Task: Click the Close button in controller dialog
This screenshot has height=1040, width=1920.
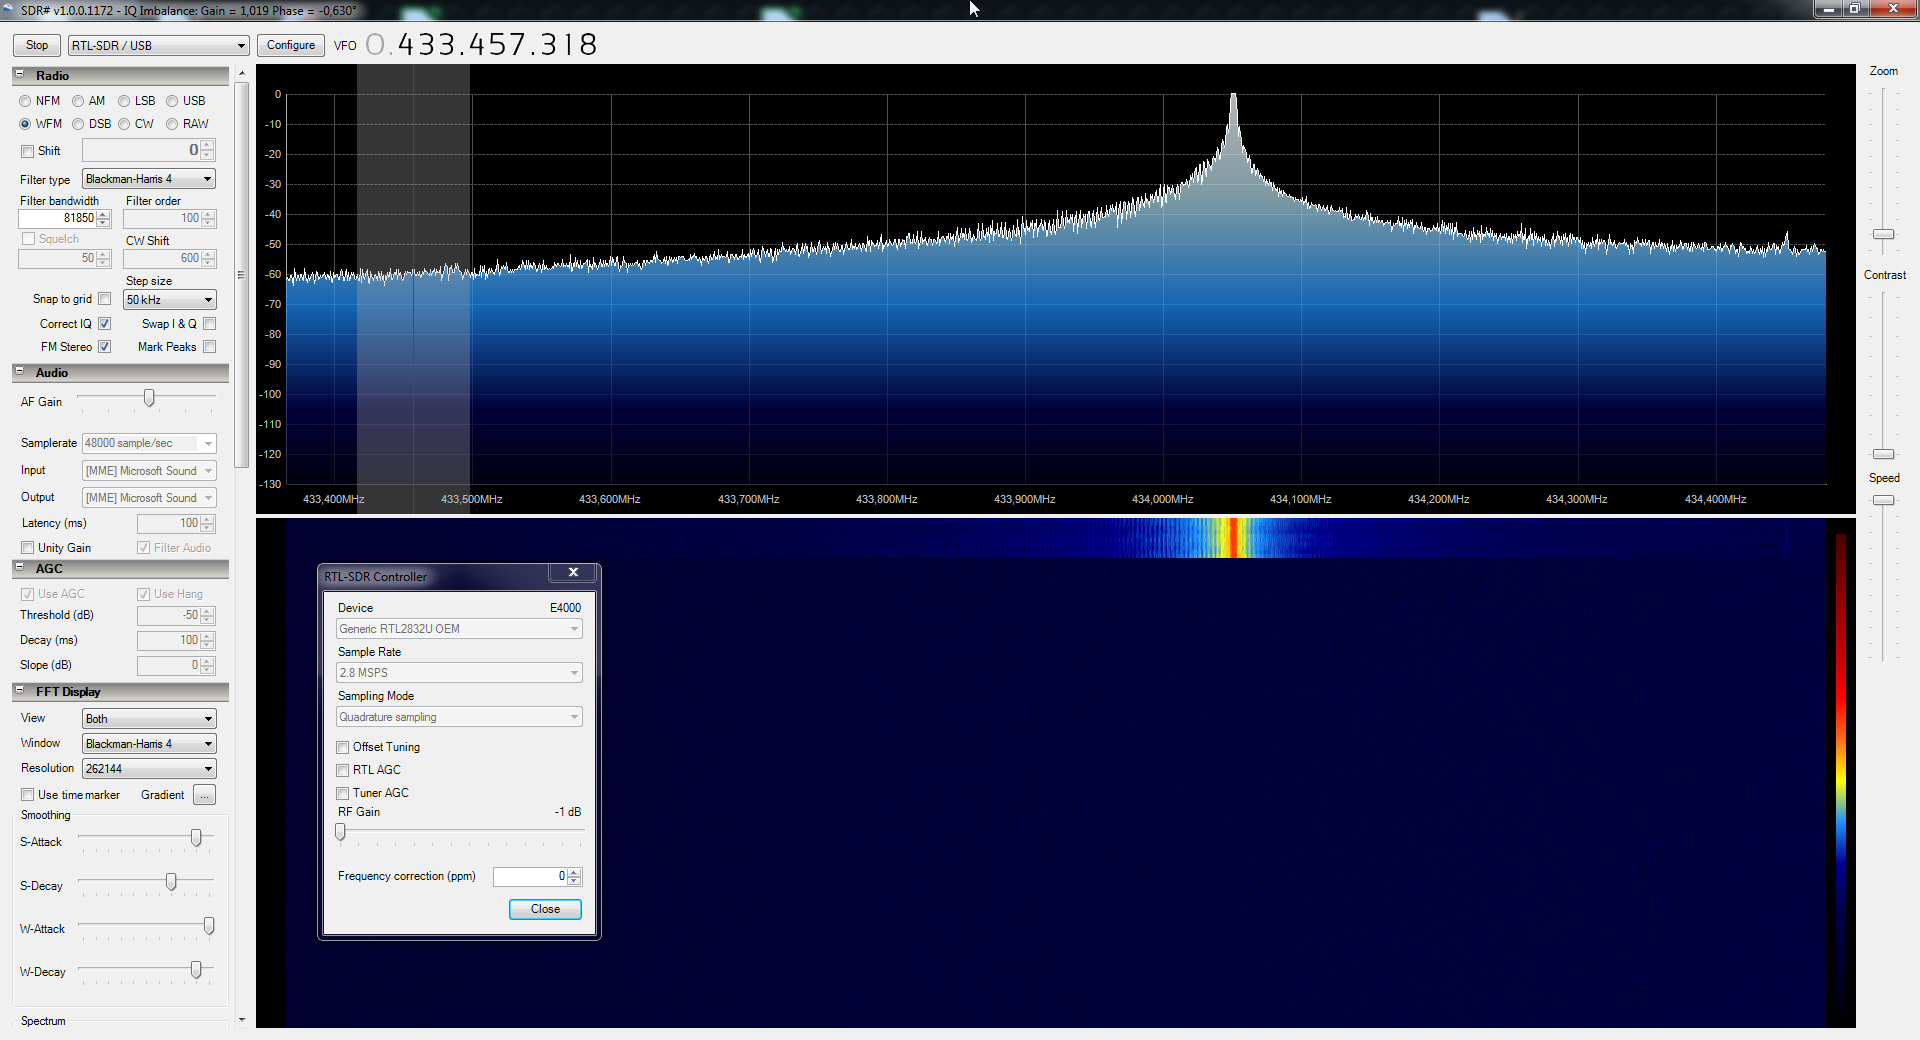Action: [x=545, y=909]
